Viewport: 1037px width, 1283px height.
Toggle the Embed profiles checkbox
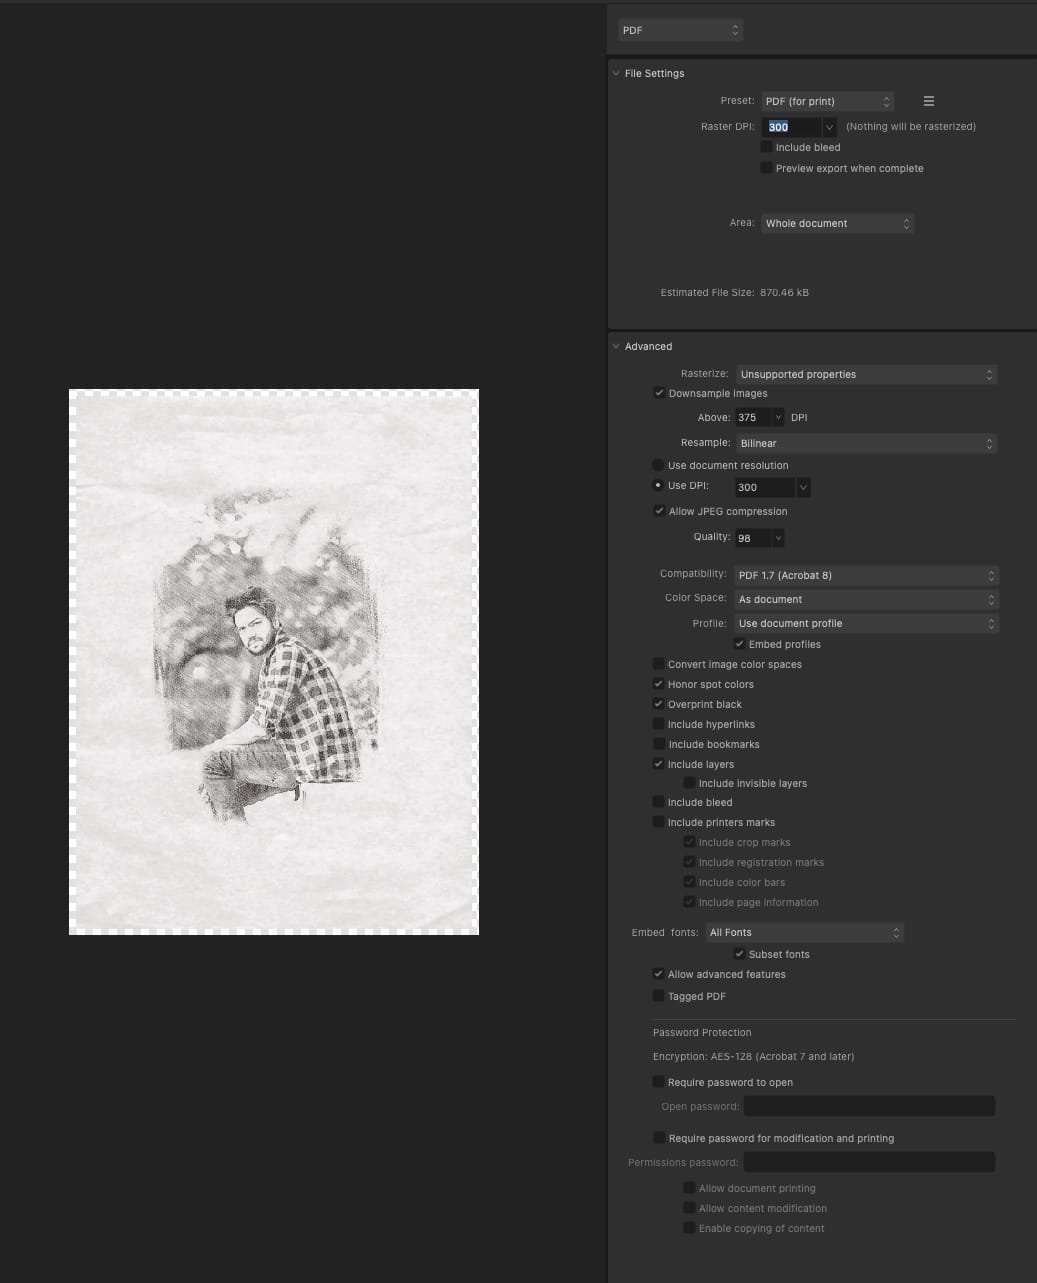tap(739, 644)
